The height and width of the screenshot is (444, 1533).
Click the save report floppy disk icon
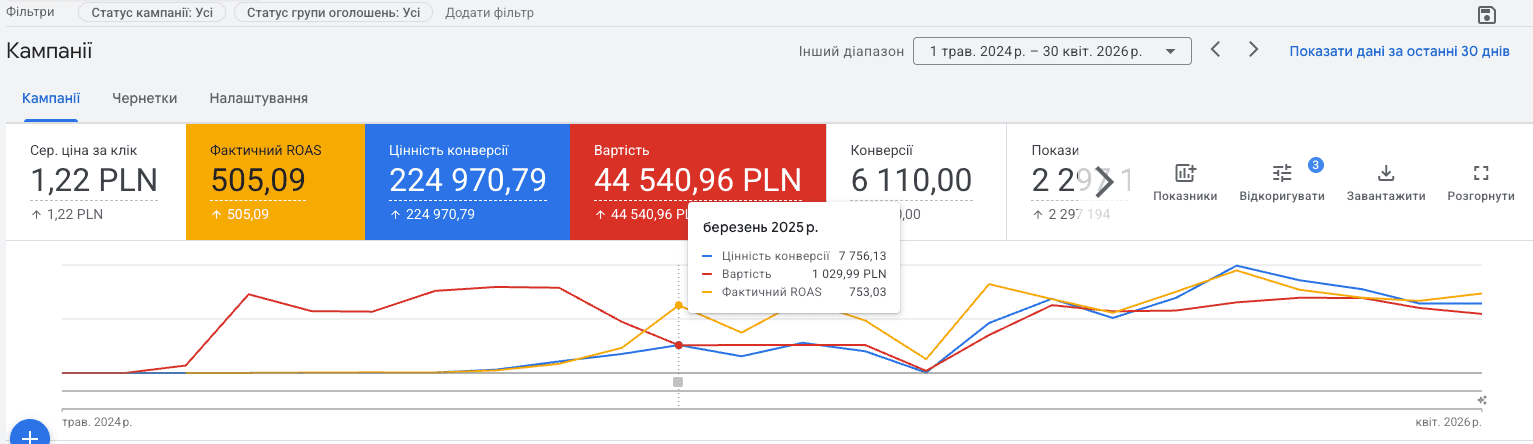click(x=1486, y=14)
